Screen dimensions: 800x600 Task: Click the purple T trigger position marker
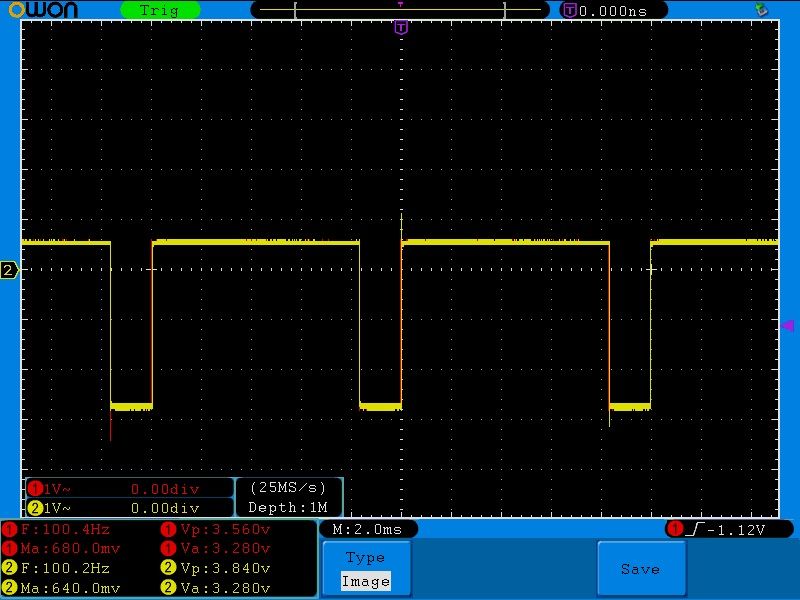[x=401, y=28]
